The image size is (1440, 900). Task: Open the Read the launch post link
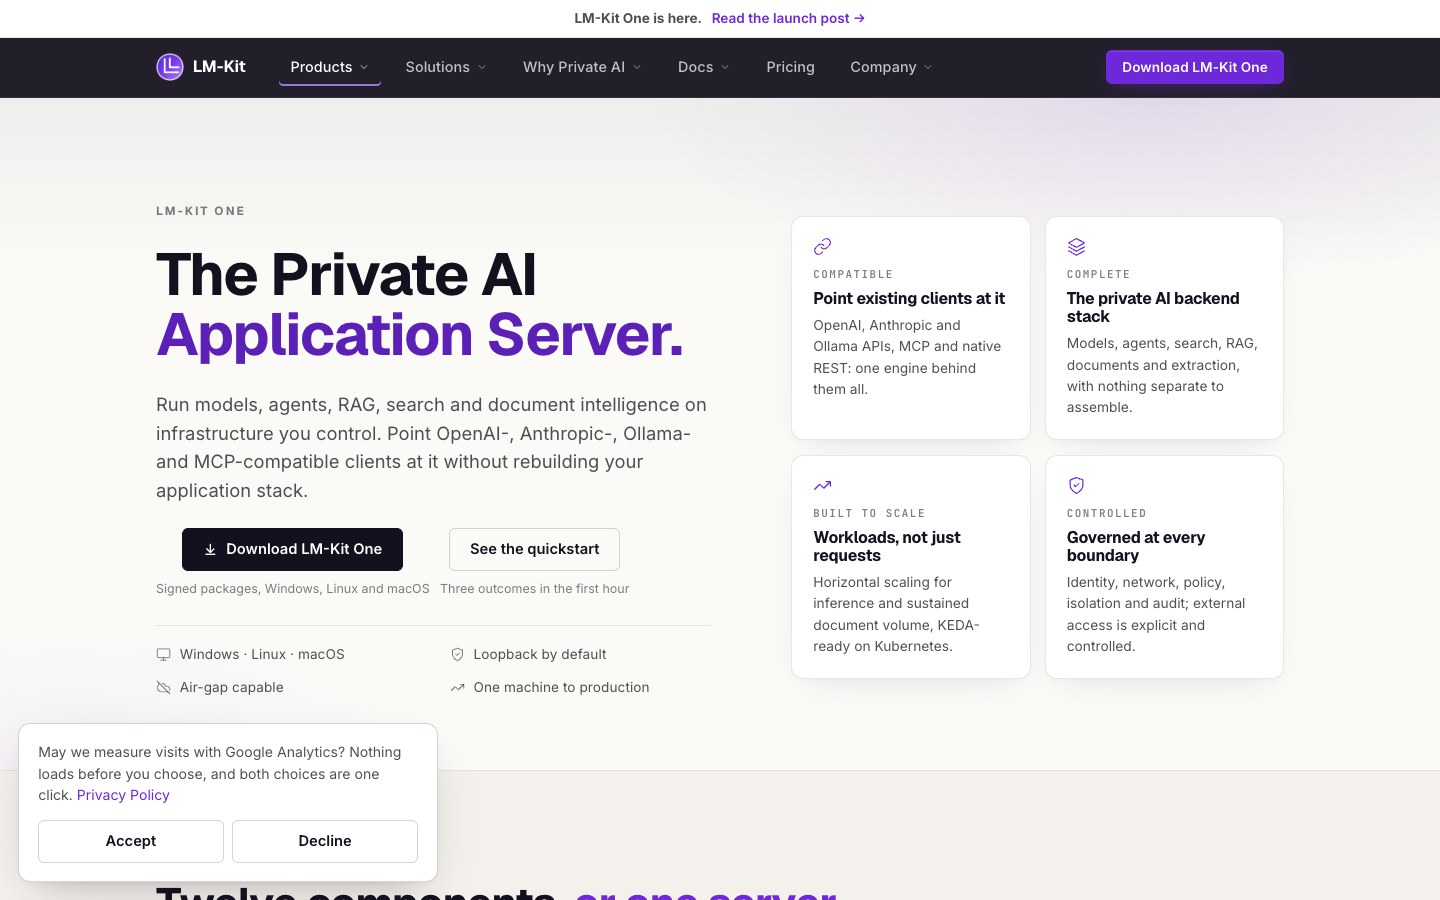pyautogui.click(x=788, y=18)
